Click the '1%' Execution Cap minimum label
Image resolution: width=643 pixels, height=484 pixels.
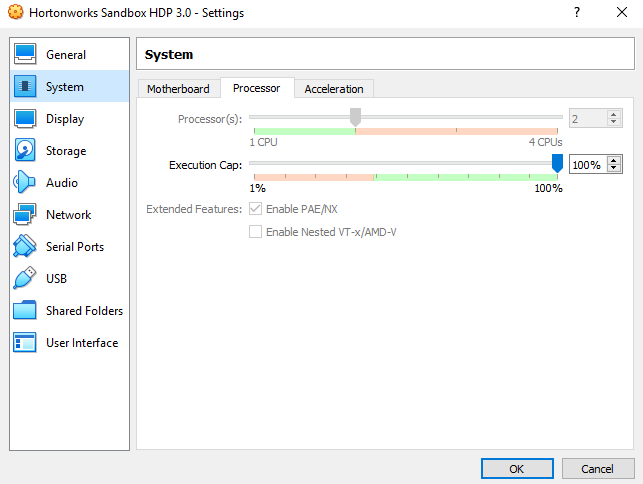tap(258, 188)
